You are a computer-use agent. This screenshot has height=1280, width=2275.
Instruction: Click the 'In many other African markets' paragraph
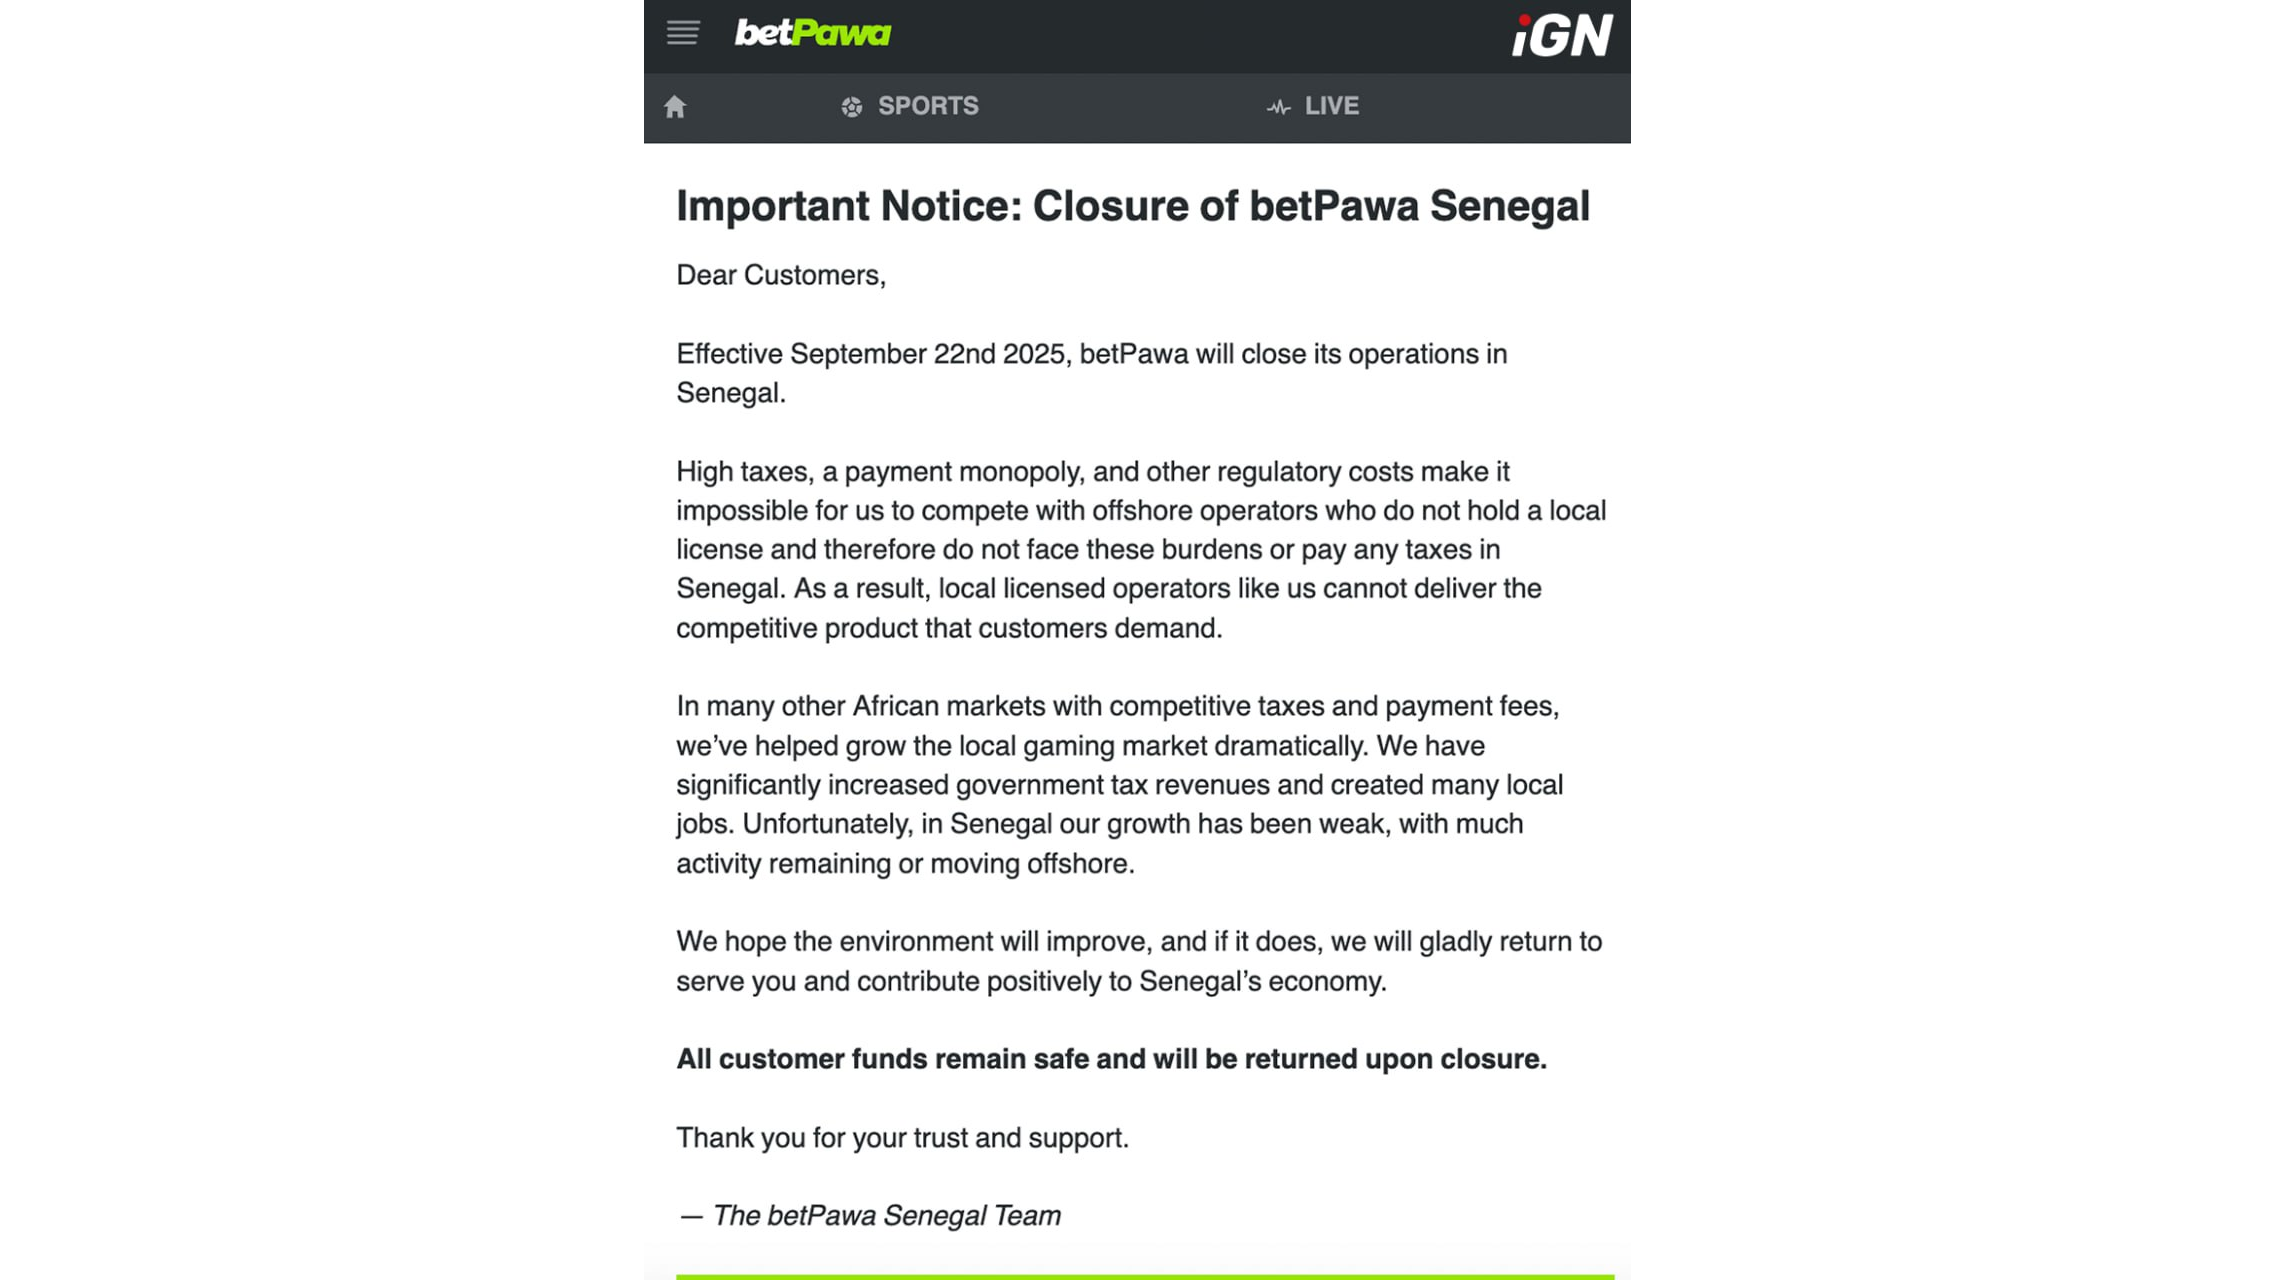pos(1118,784)
